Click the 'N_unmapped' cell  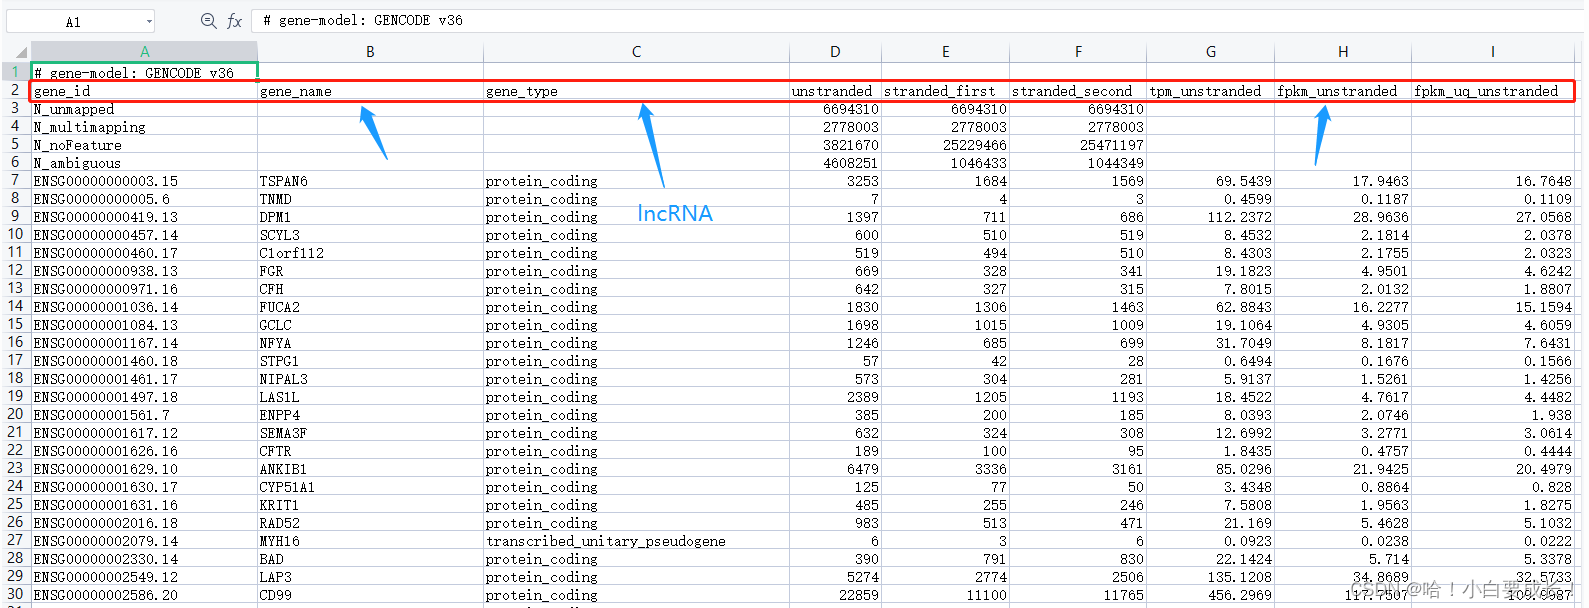[144, 109]
